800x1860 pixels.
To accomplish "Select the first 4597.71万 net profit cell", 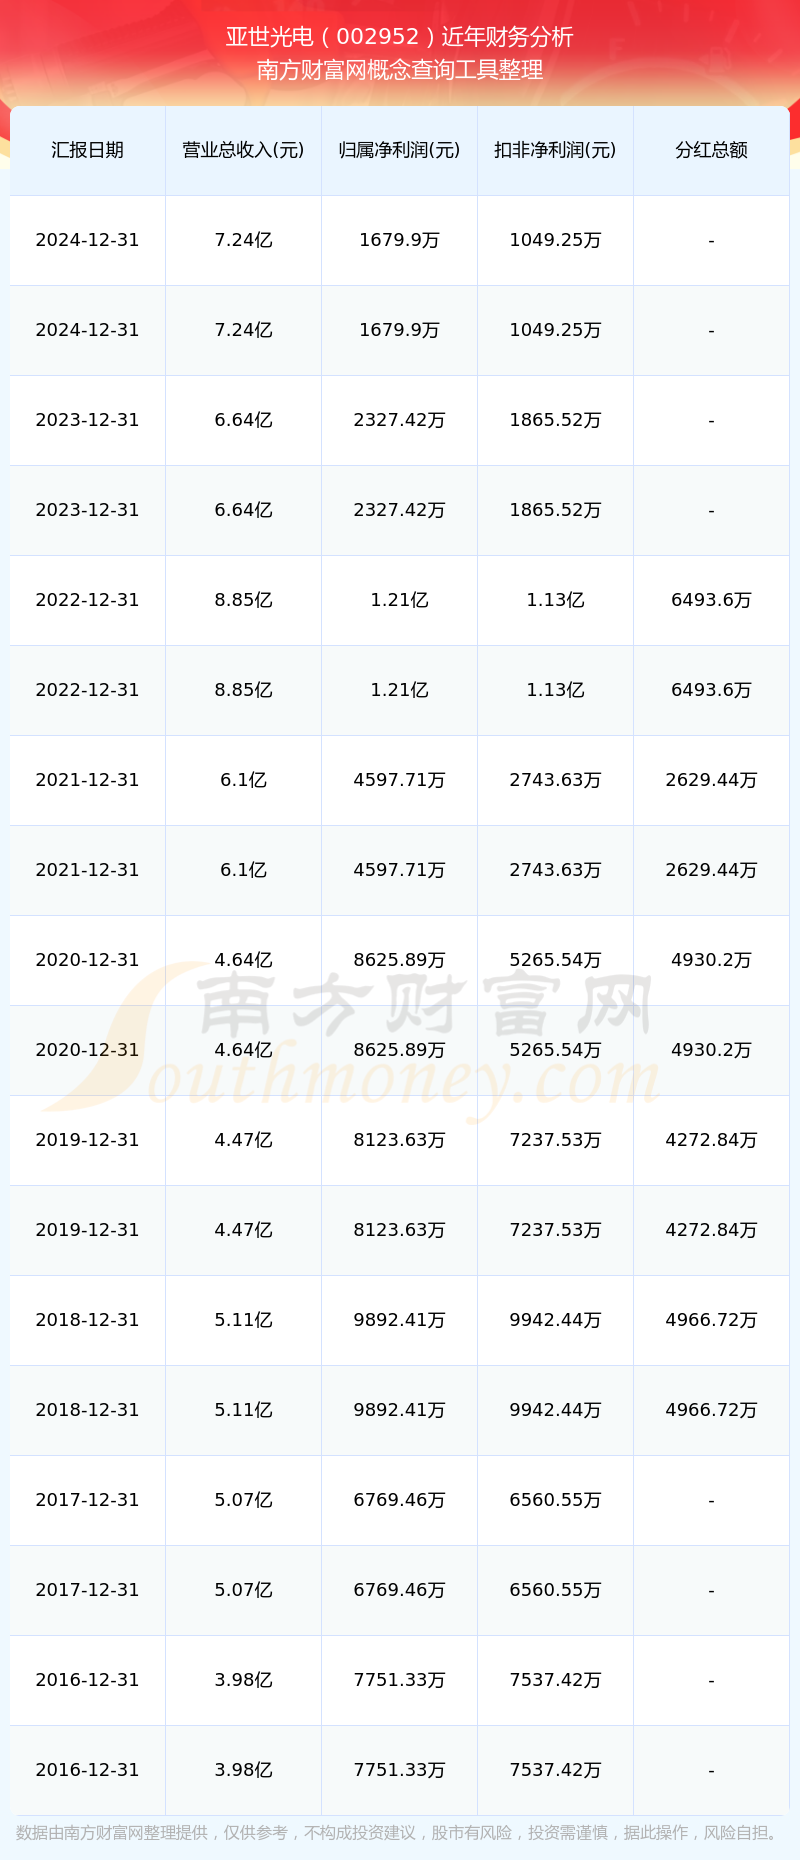I will coord(399,780).
